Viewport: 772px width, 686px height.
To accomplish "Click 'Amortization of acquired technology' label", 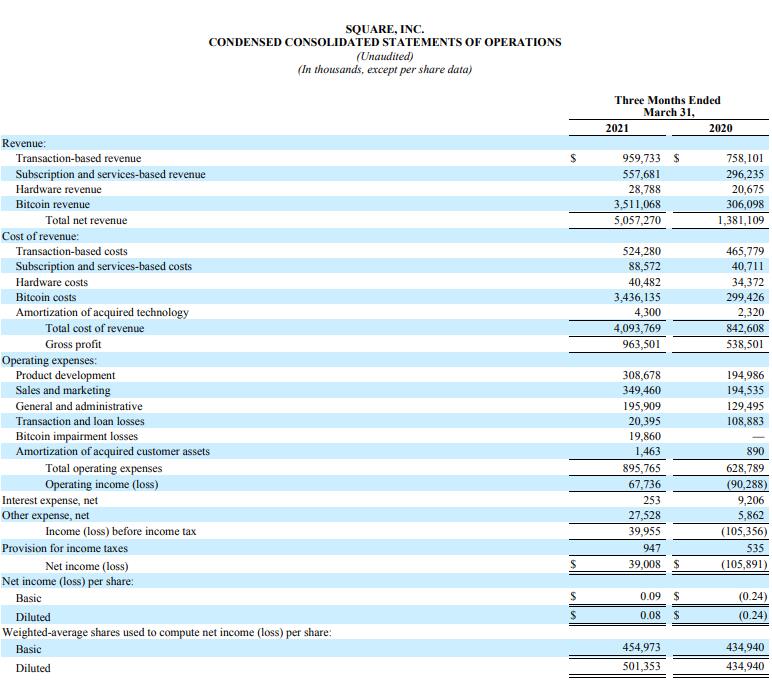I will coord(102,313).
